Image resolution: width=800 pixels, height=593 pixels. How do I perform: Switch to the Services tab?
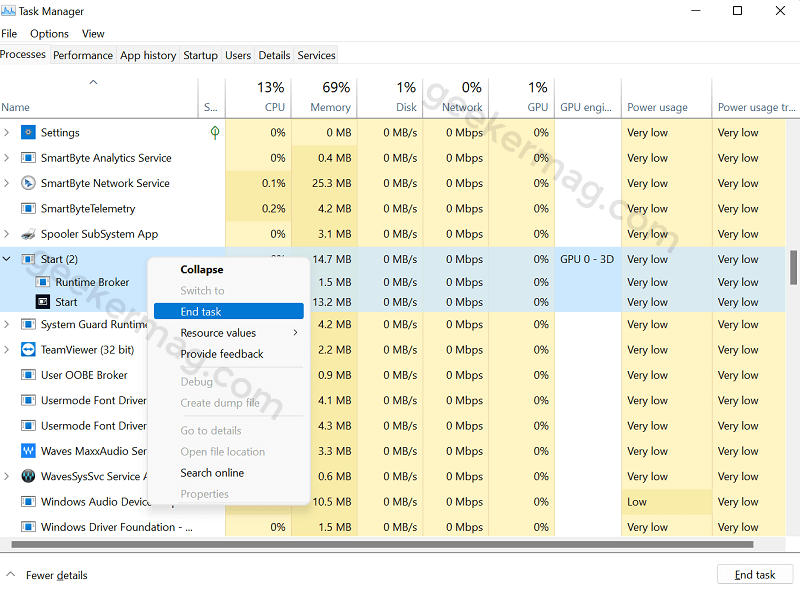[x=316, y=55]
